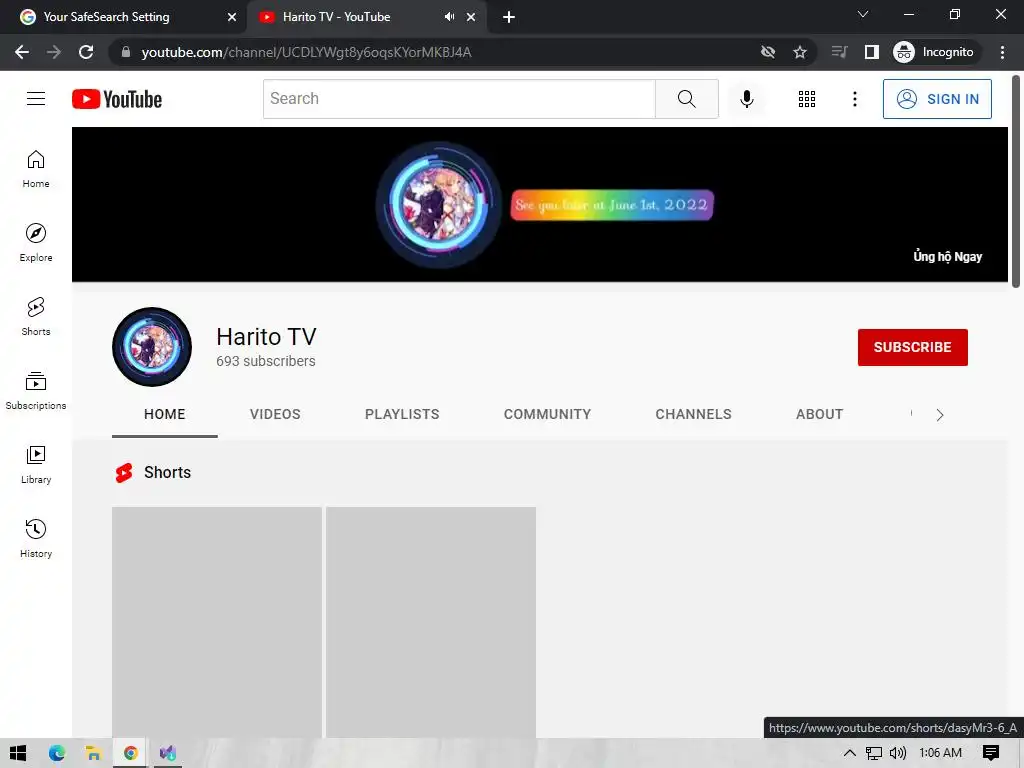Click the SIGN IN button
The height and width of the screenshot is (768, 1024).
tap(937, 99)
